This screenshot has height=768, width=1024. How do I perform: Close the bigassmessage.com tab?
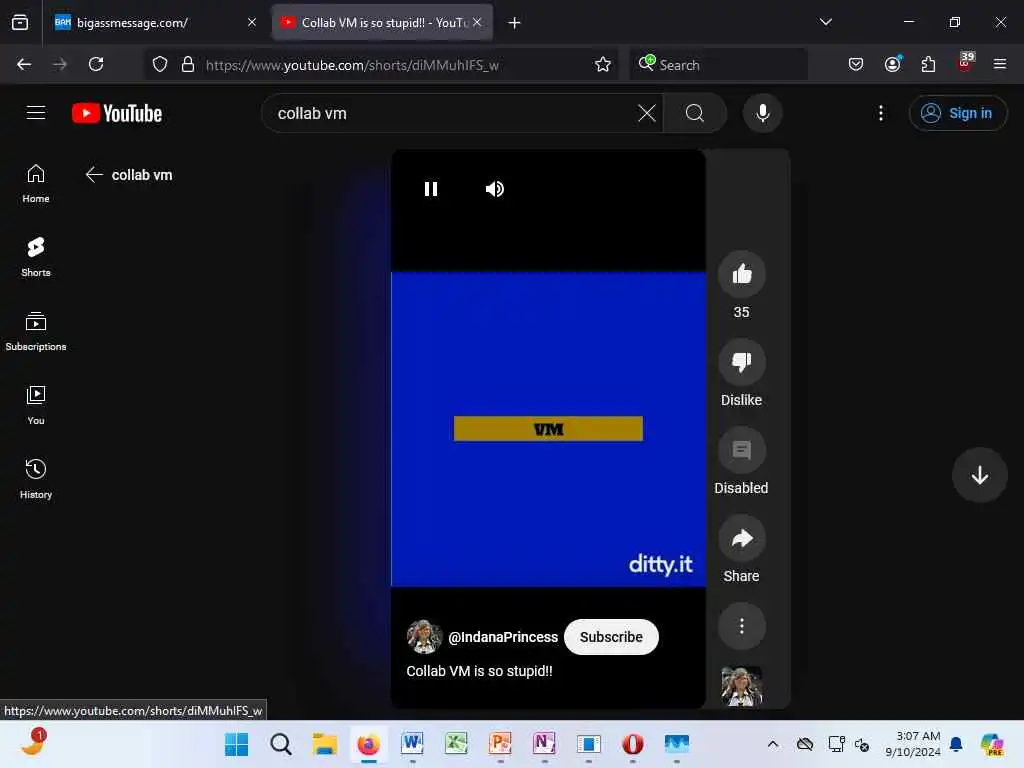point(251,22)
